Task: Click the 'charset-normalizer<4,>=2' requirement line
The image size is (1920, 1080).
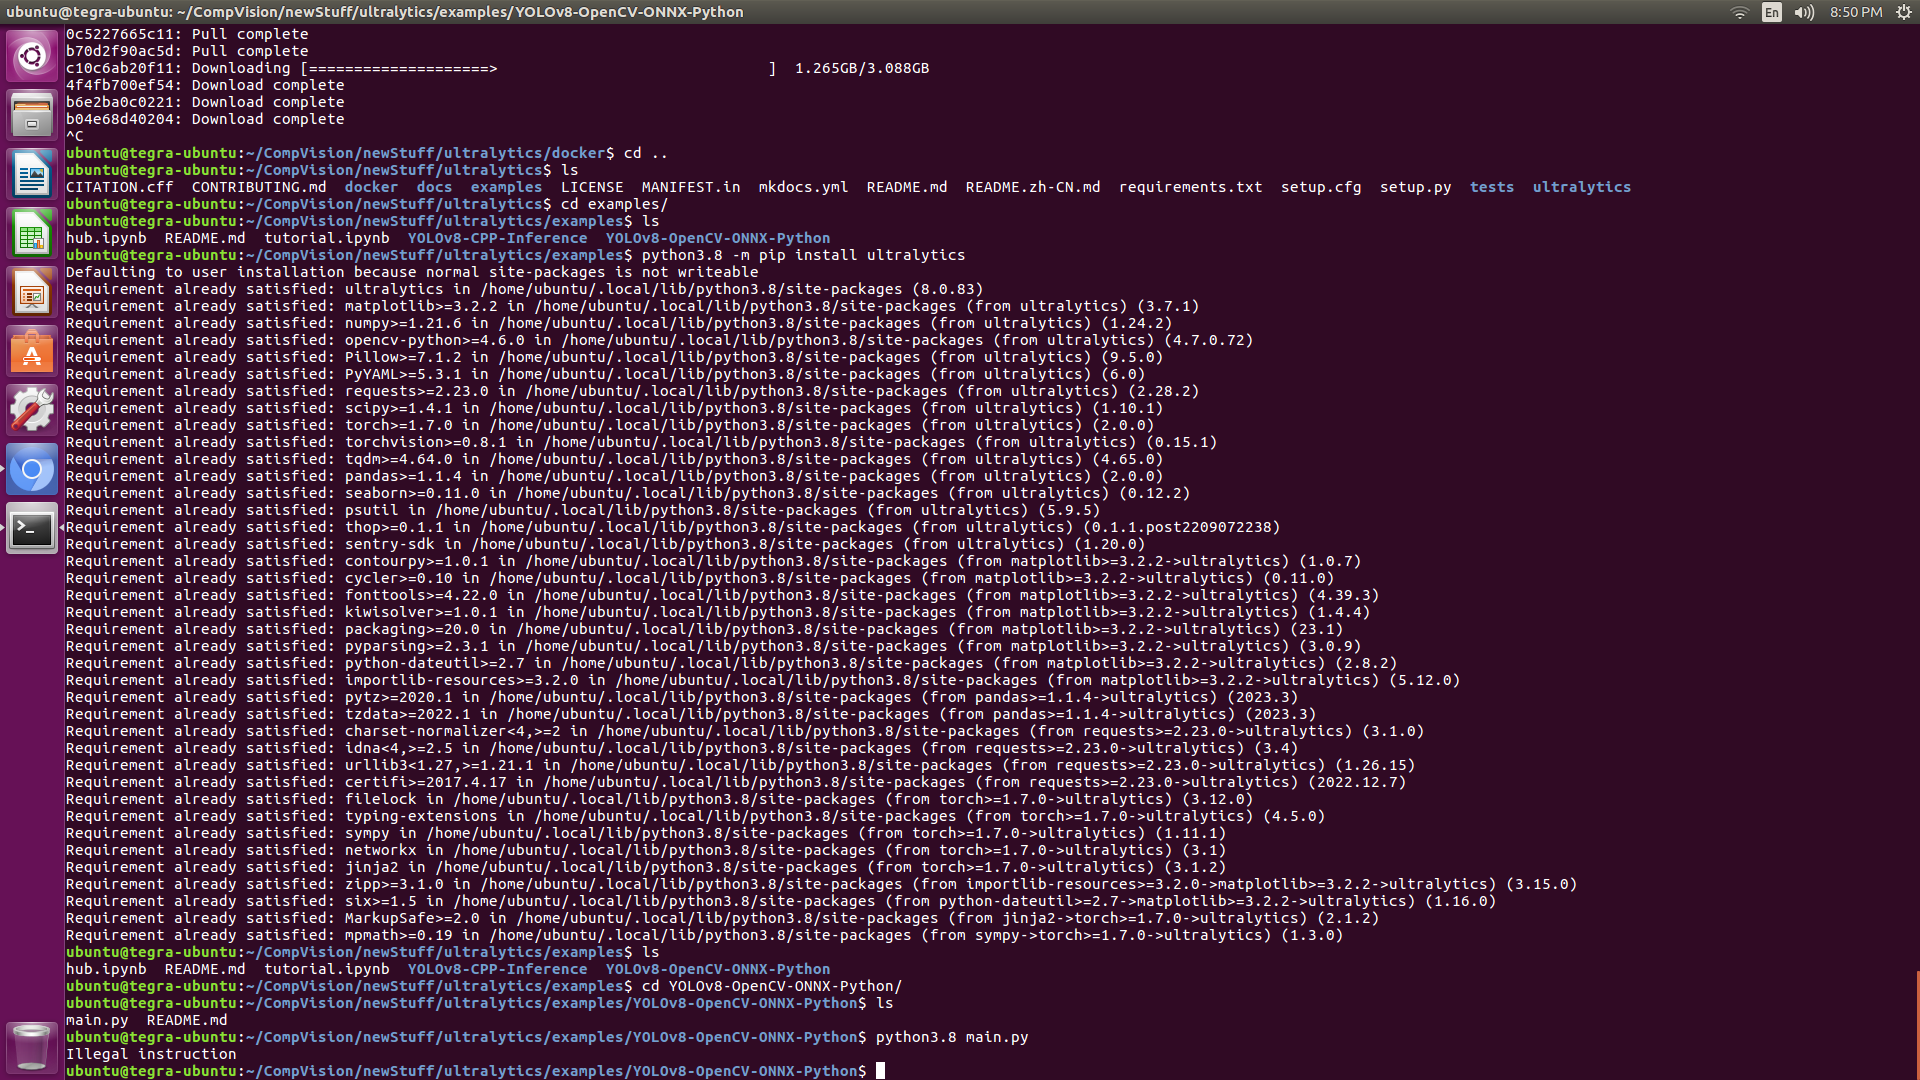Action: [745, 731]
